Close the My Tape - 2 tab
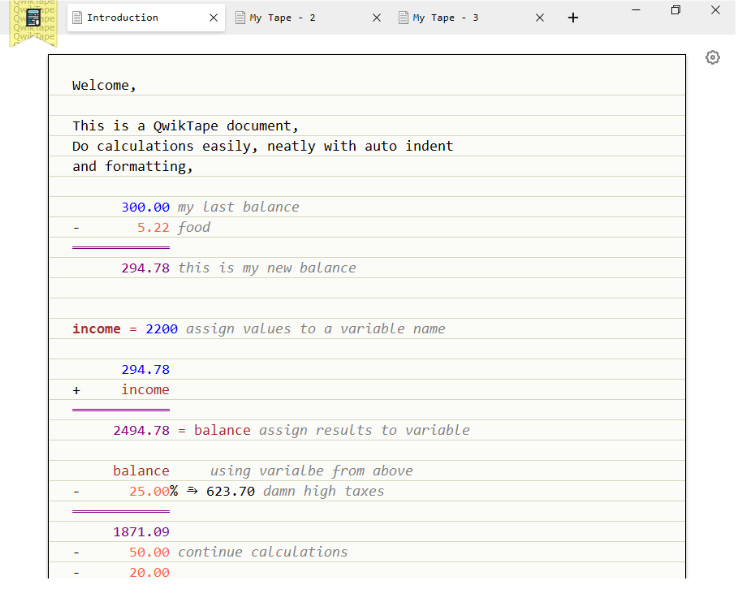 [376, 18]
